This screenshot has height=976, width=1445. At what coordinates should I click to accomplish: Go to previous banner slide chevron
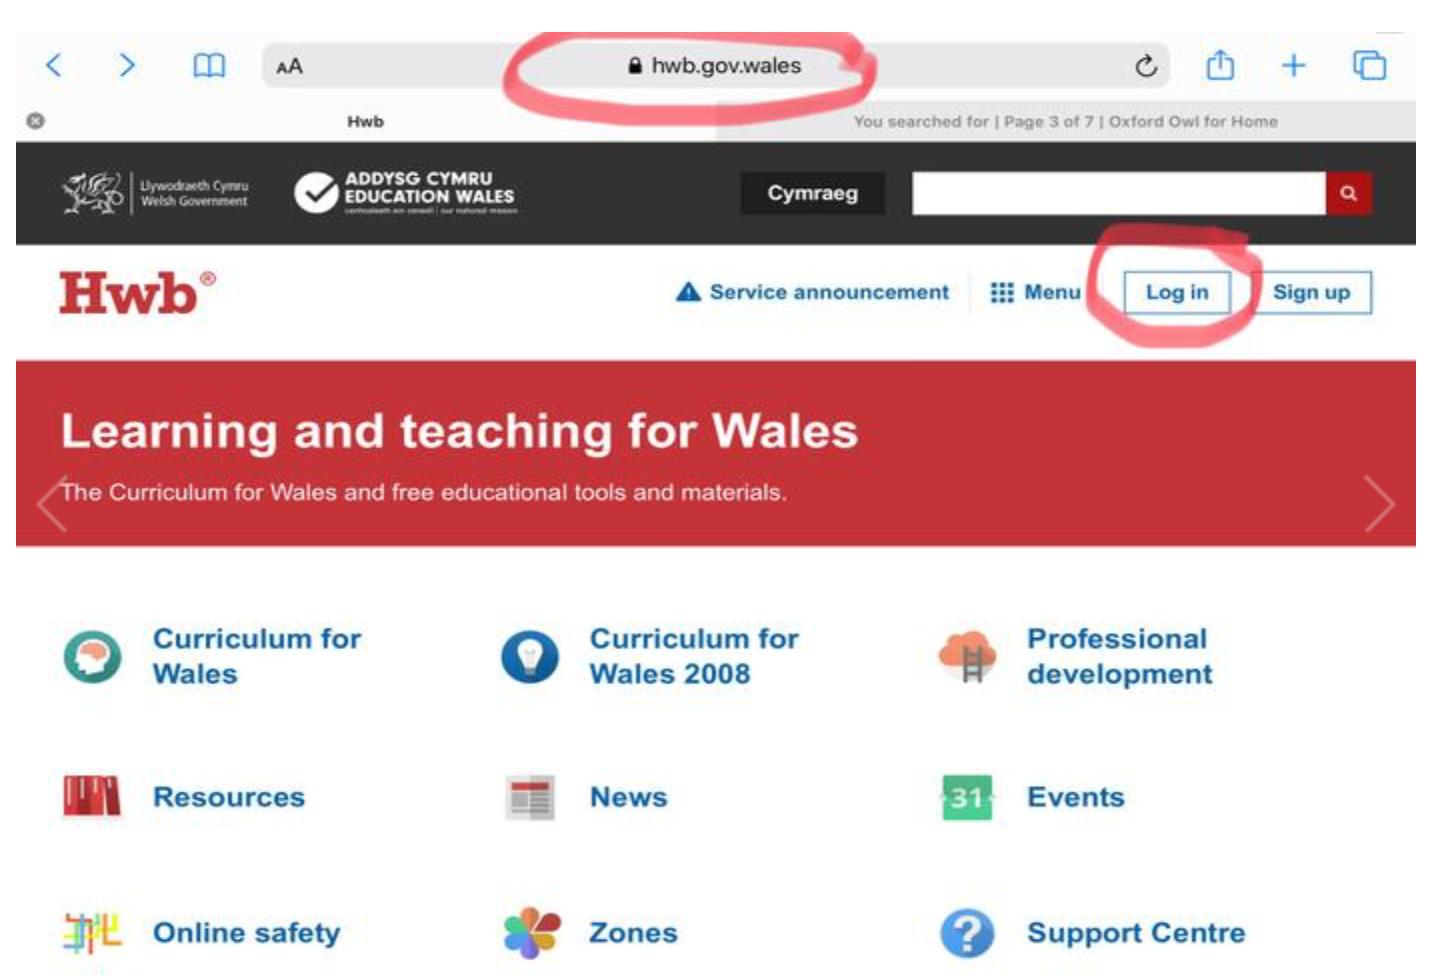coord(51,503)
